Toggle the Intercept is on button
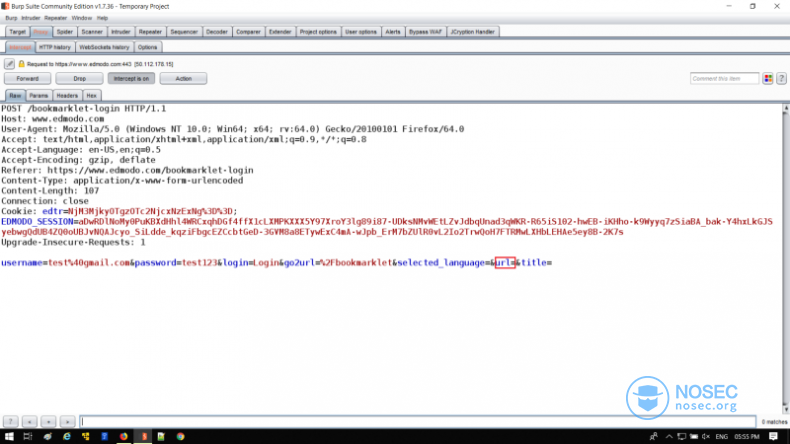Screen dimensions: 790x444 131,79
